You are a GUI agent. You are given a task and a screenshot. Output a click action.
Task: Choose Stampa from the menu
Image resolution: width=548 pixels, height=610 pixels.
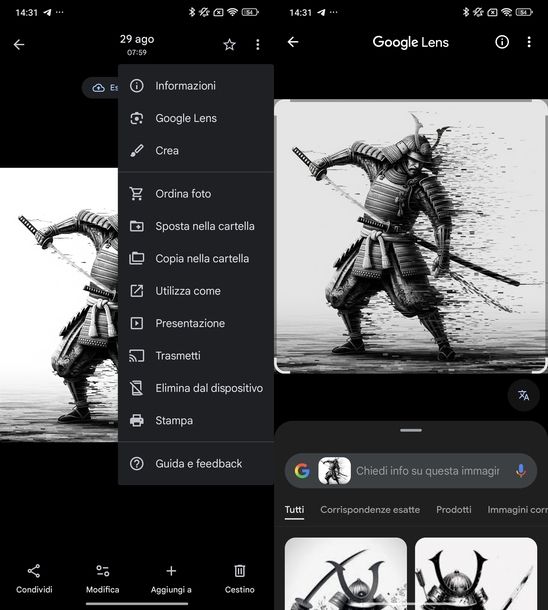(196, 421)
